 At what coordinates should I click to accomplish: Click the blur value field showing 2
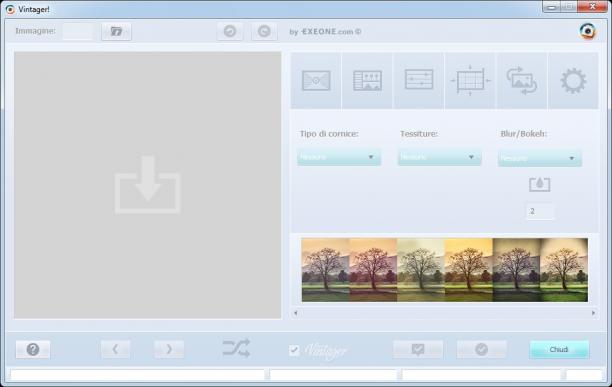(x=540, y=211)
